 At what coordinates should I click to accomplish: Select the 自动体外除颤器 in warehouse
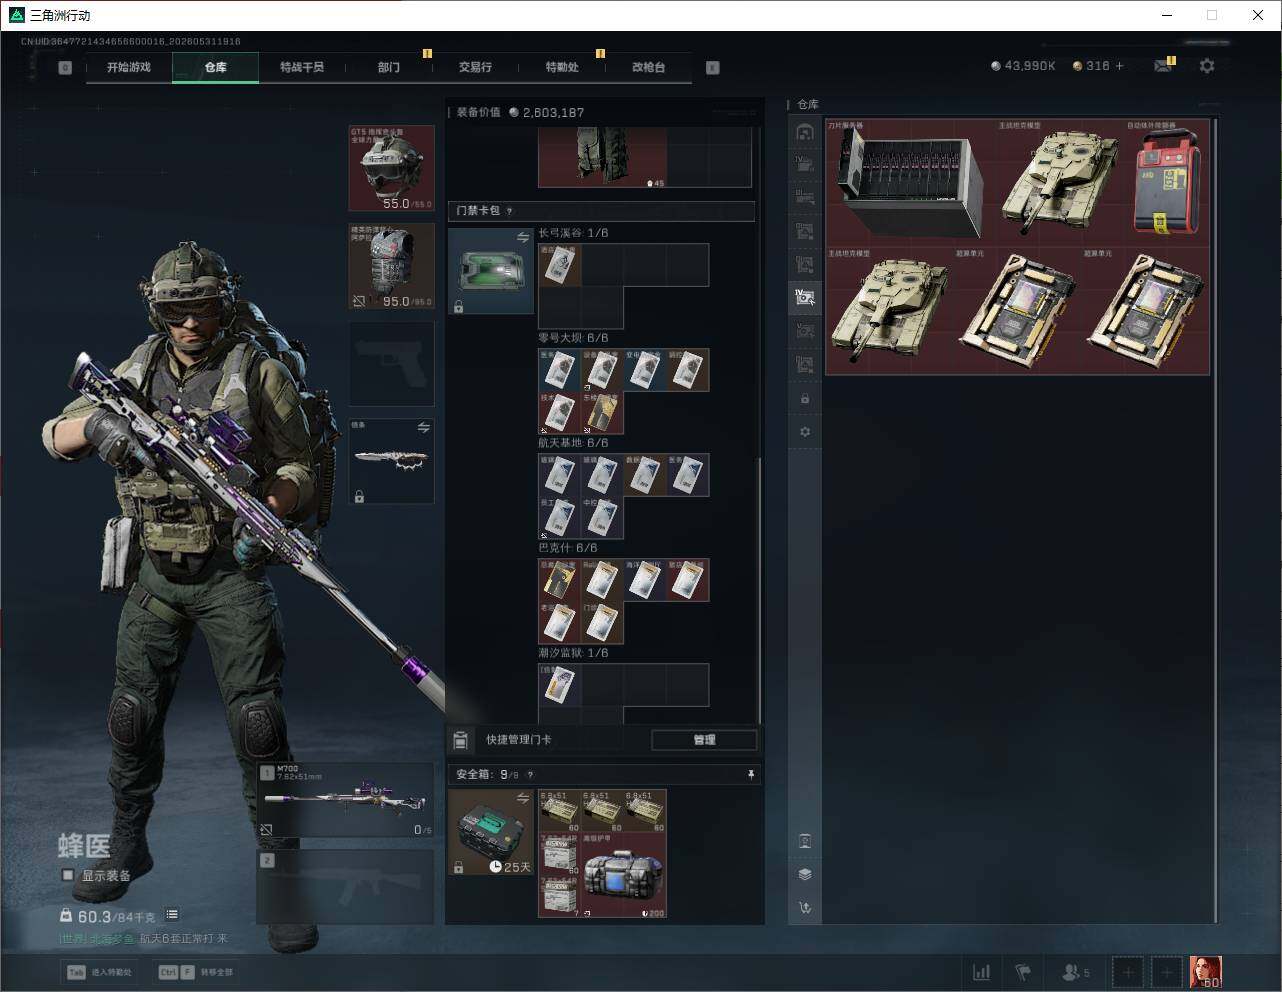(x=1167, y=182)
